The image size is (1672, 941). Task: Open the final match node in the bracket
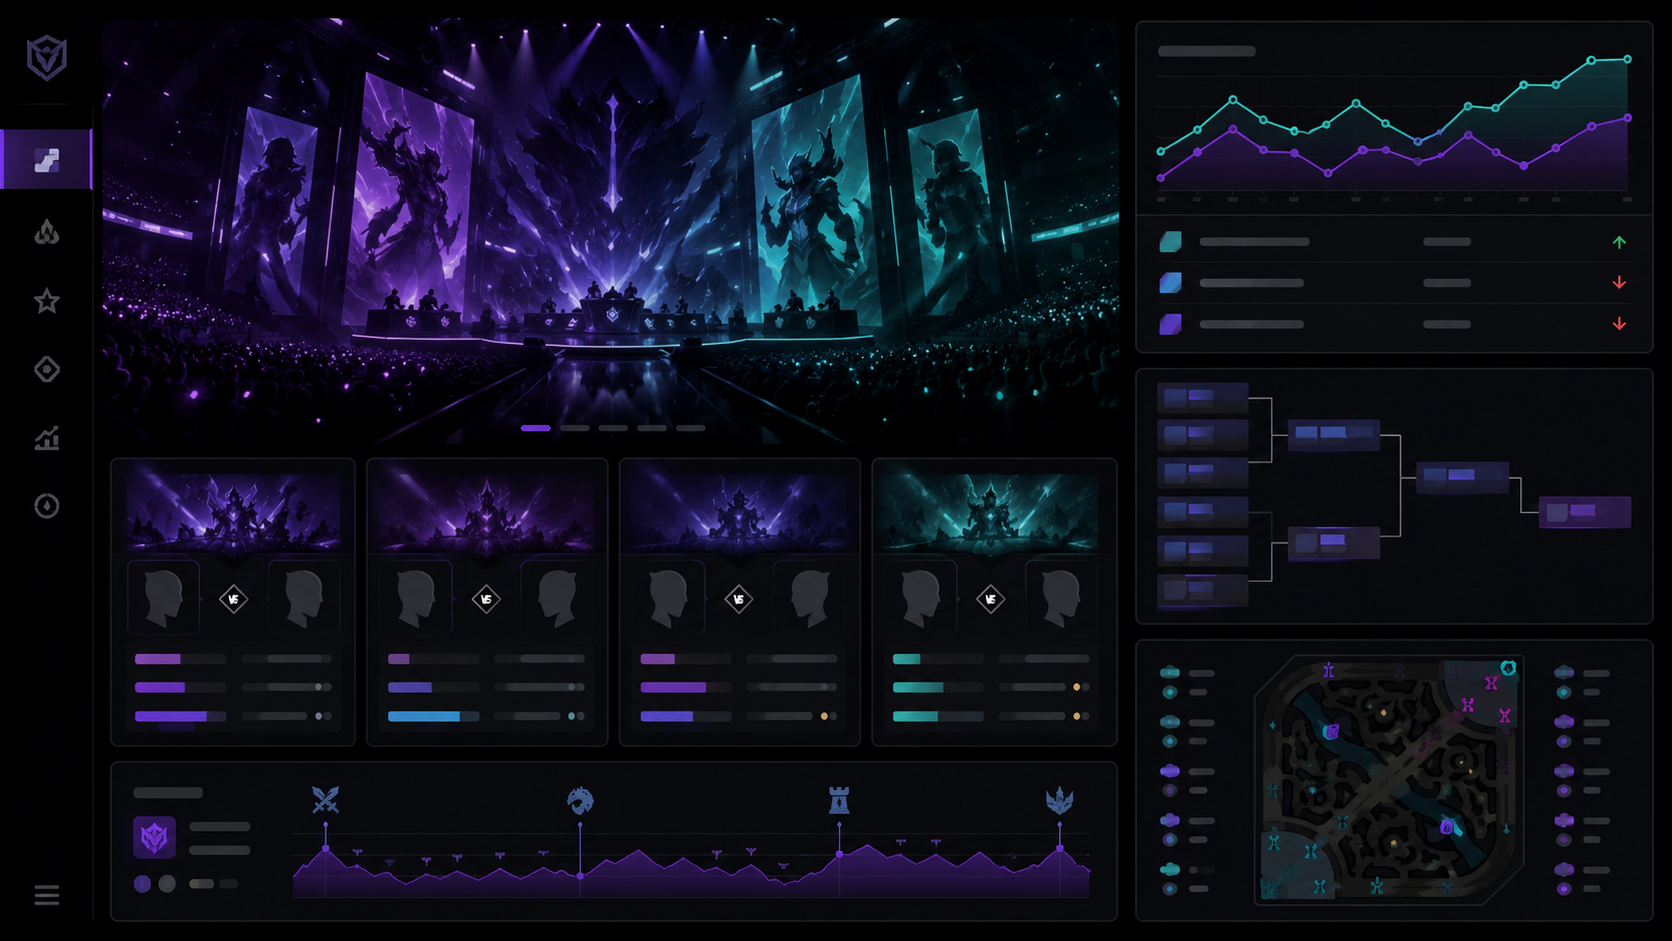1585,512
